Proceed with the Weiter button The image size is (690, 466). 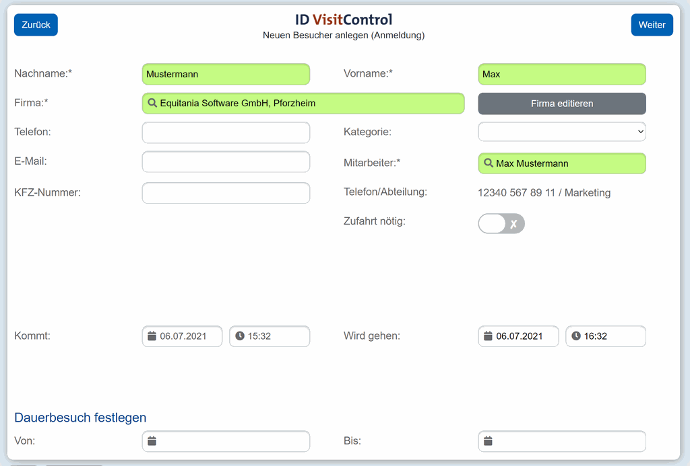(652, 25)
